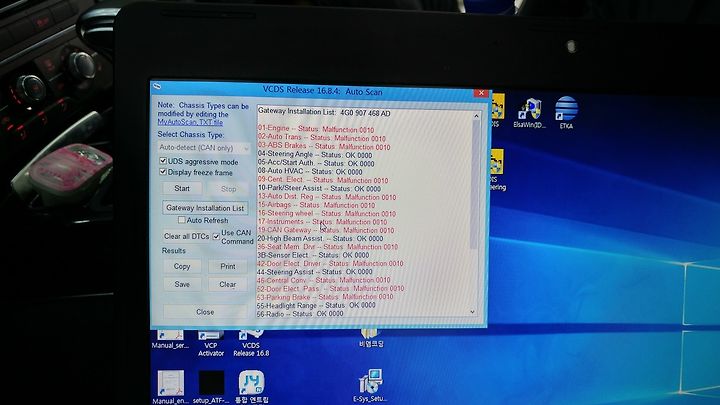
Task: Select the 3B-Sensor Elect. row
Action: click(x=313, y=255)
